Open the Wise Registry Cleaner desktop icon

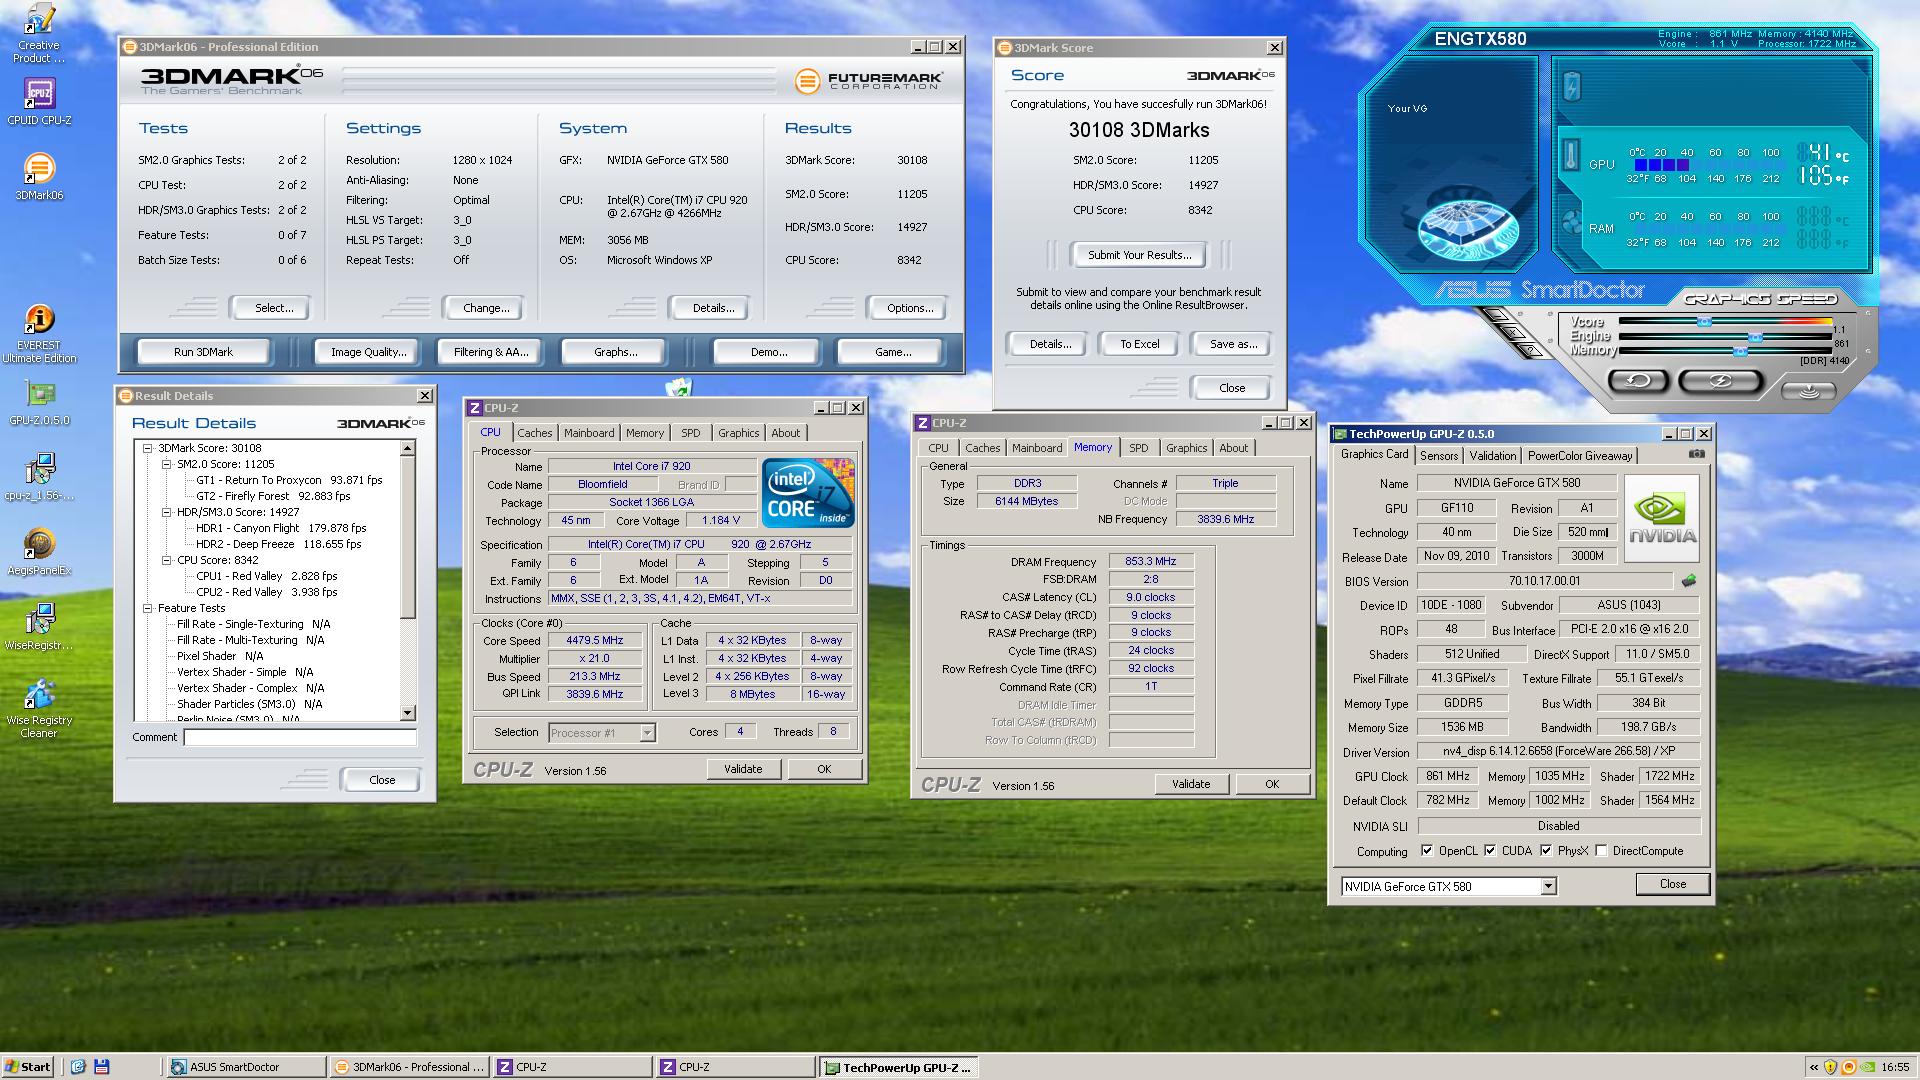39,694
